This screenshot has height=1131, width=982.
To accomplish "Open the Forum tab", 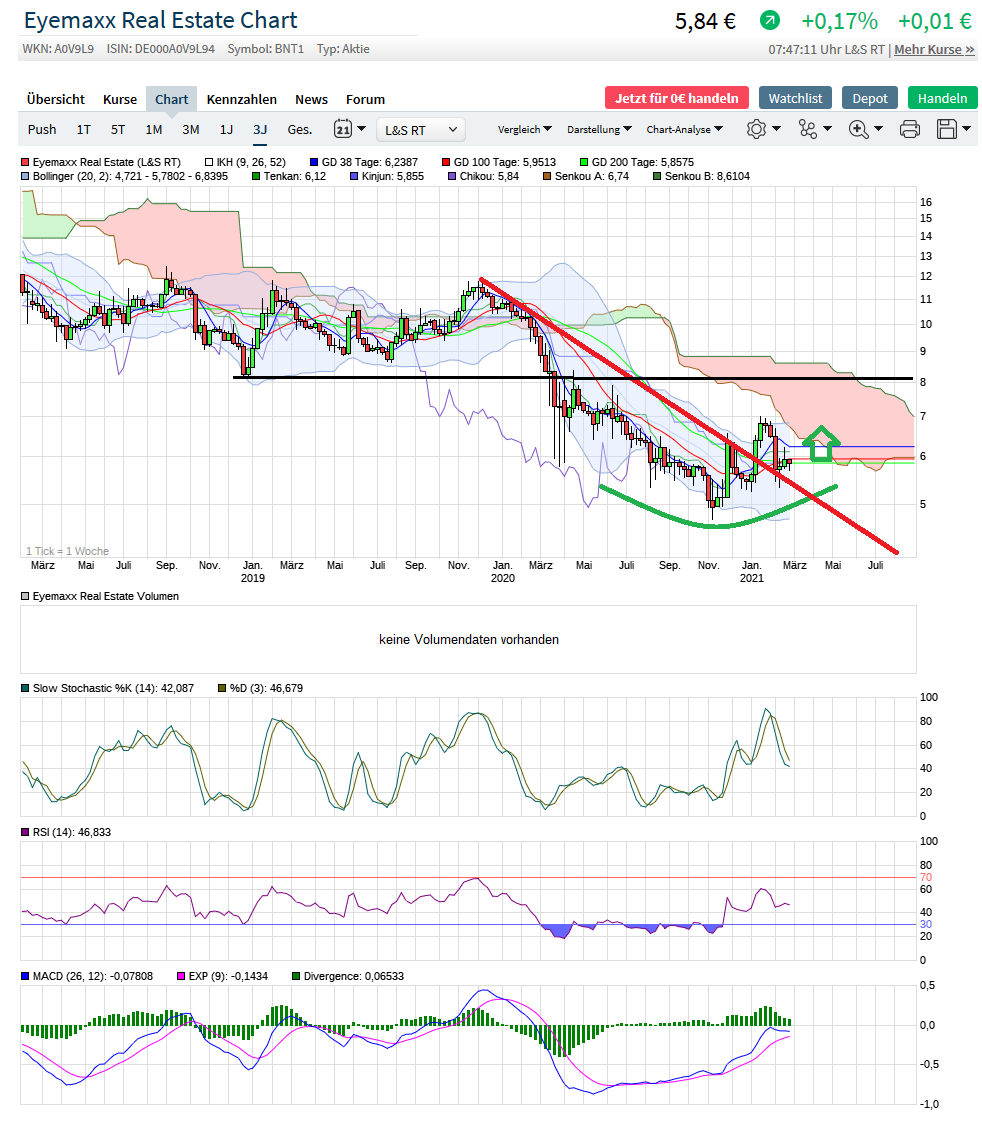I will click(x=365, y=99).
